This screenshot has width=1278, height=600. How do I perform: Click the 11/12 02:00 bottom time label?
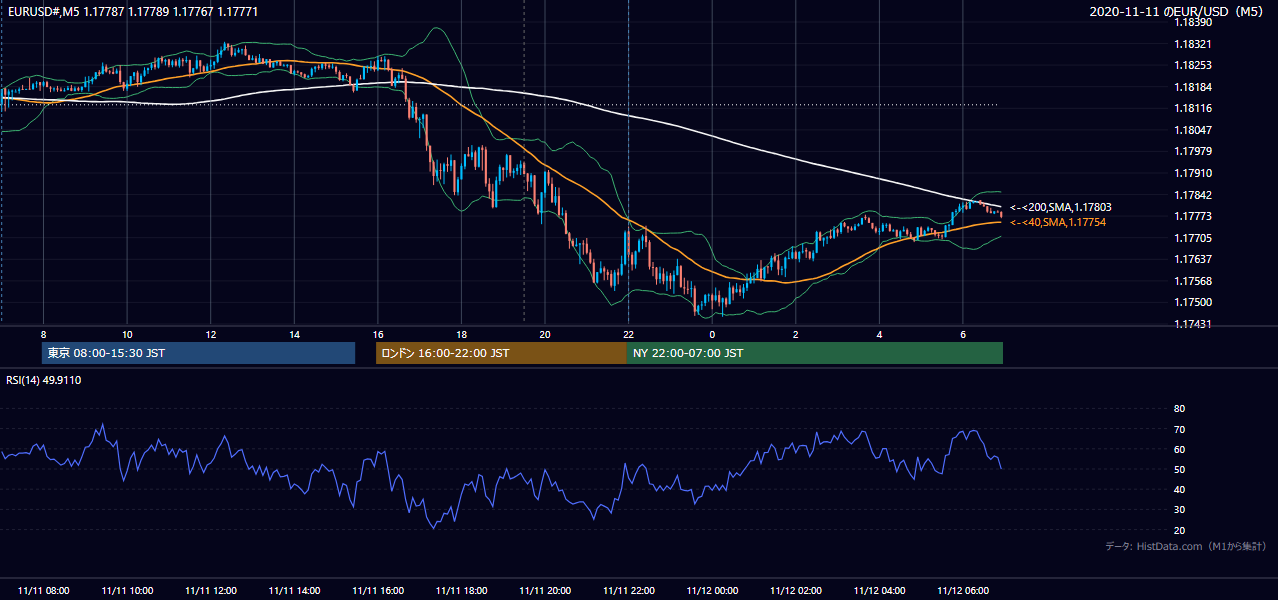point(796,591)
